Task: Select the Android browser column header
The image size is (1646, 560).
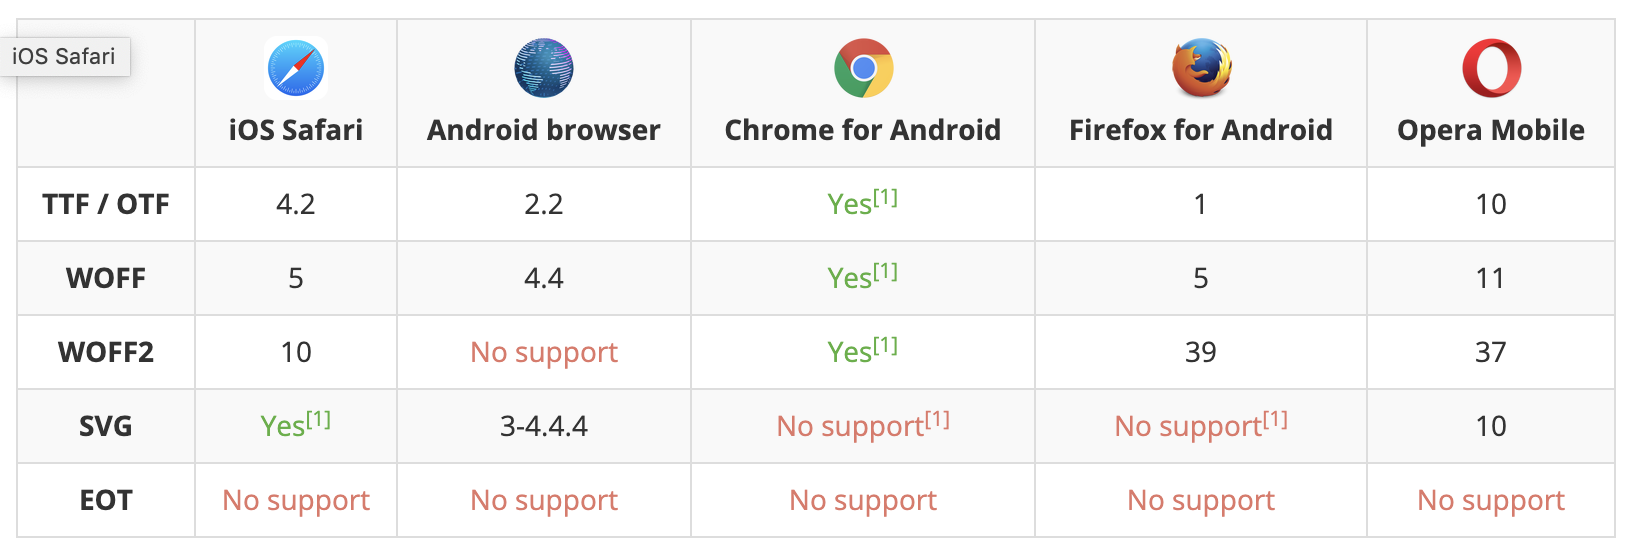Action: coord(544,130)
